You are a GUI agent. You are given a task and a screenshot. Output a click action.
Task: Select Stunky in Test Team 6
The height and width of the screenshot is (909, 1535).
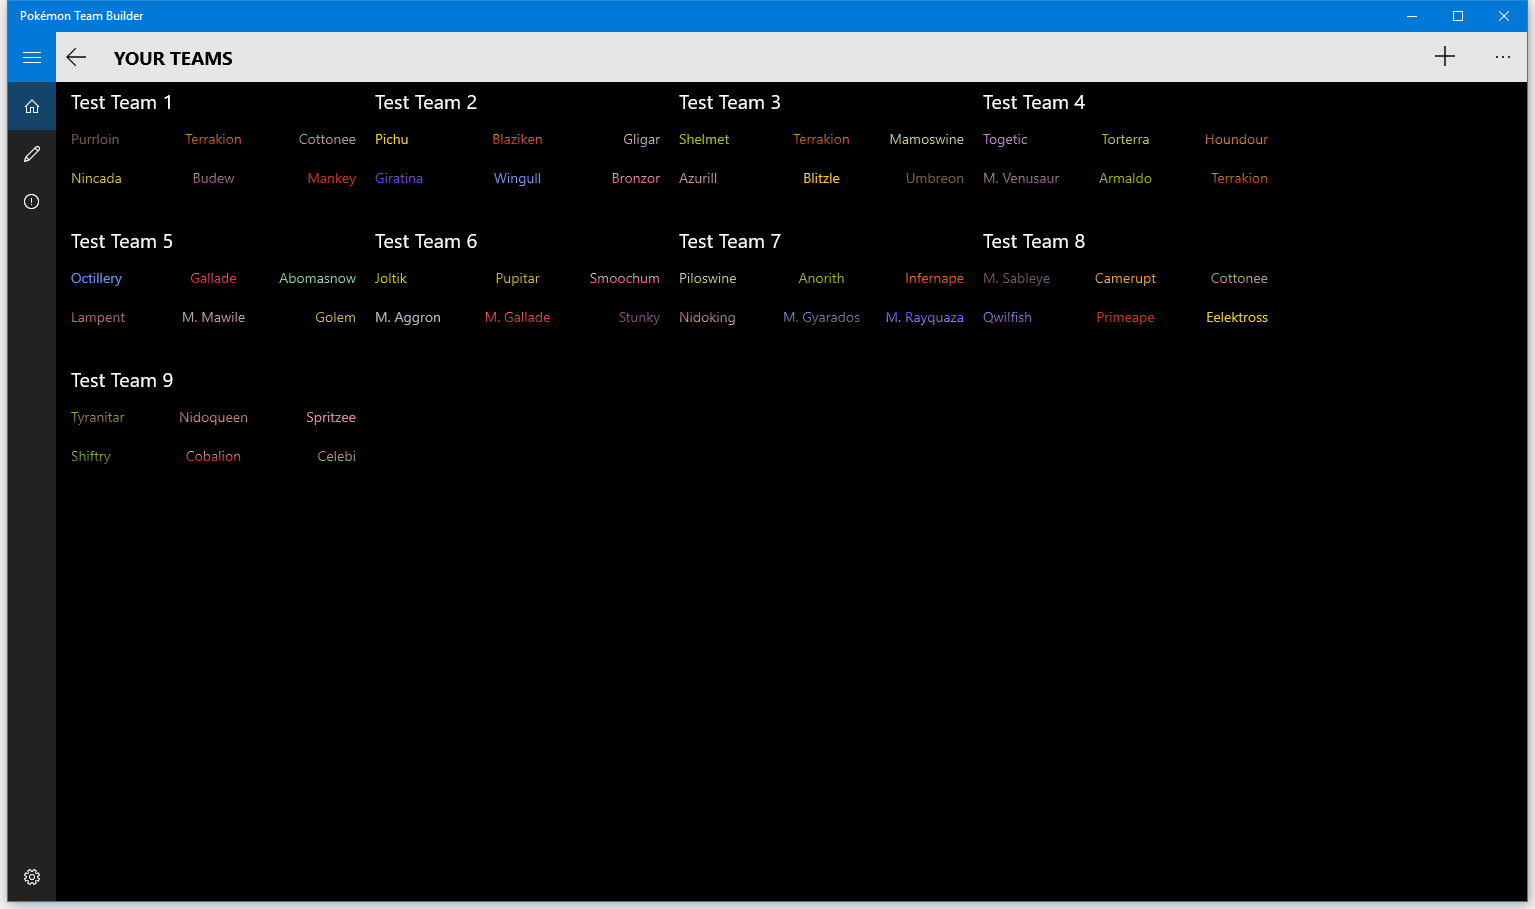639,317
